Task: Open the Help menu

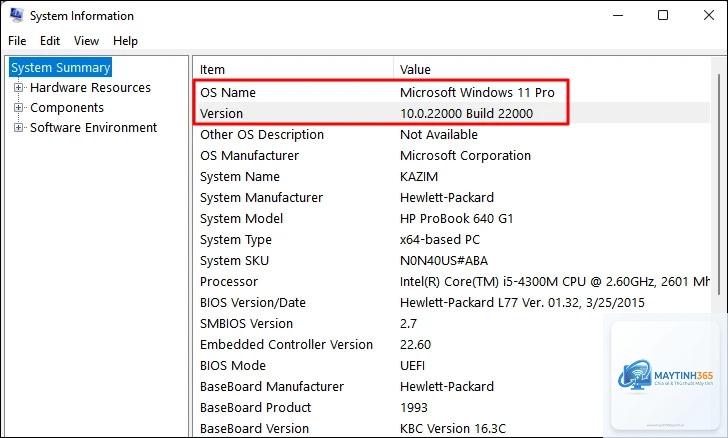Action: (x=125, y=41)
